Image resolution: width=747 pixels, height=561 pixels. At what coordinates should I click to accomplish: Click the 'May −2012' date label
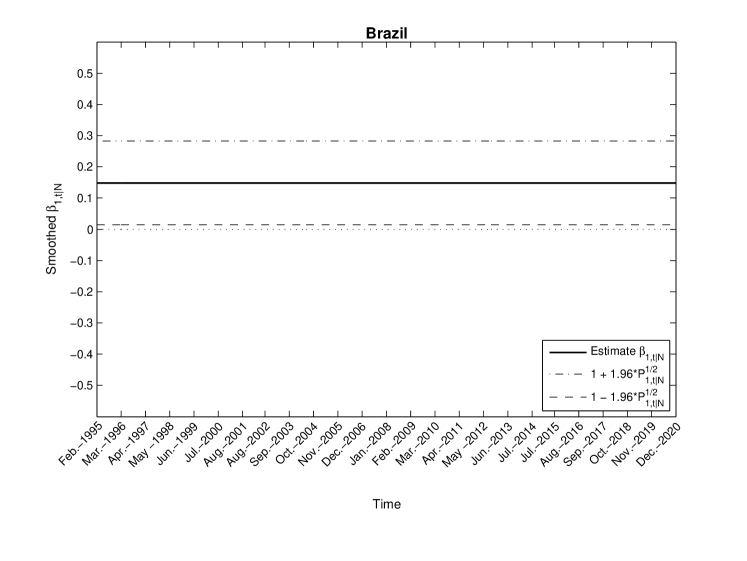point(465,444)
